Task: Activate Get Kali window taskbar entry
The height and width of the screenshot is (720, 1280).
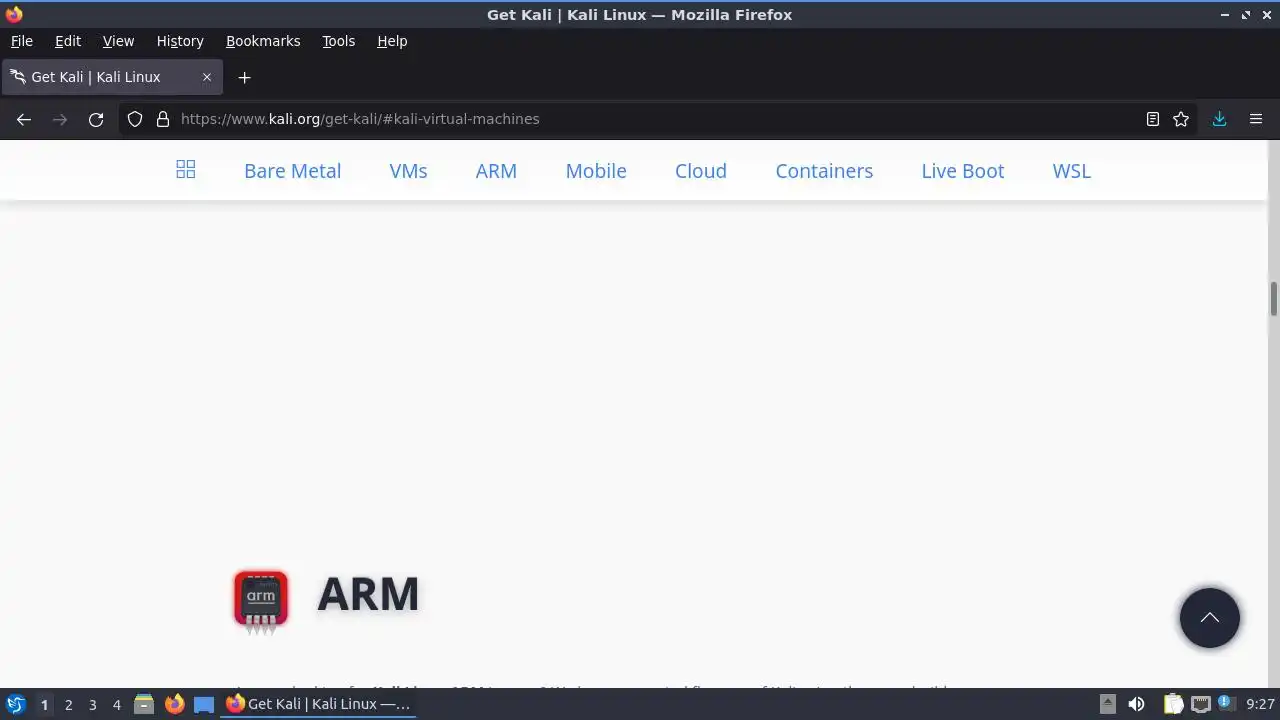Action: [x=317, y=704]
